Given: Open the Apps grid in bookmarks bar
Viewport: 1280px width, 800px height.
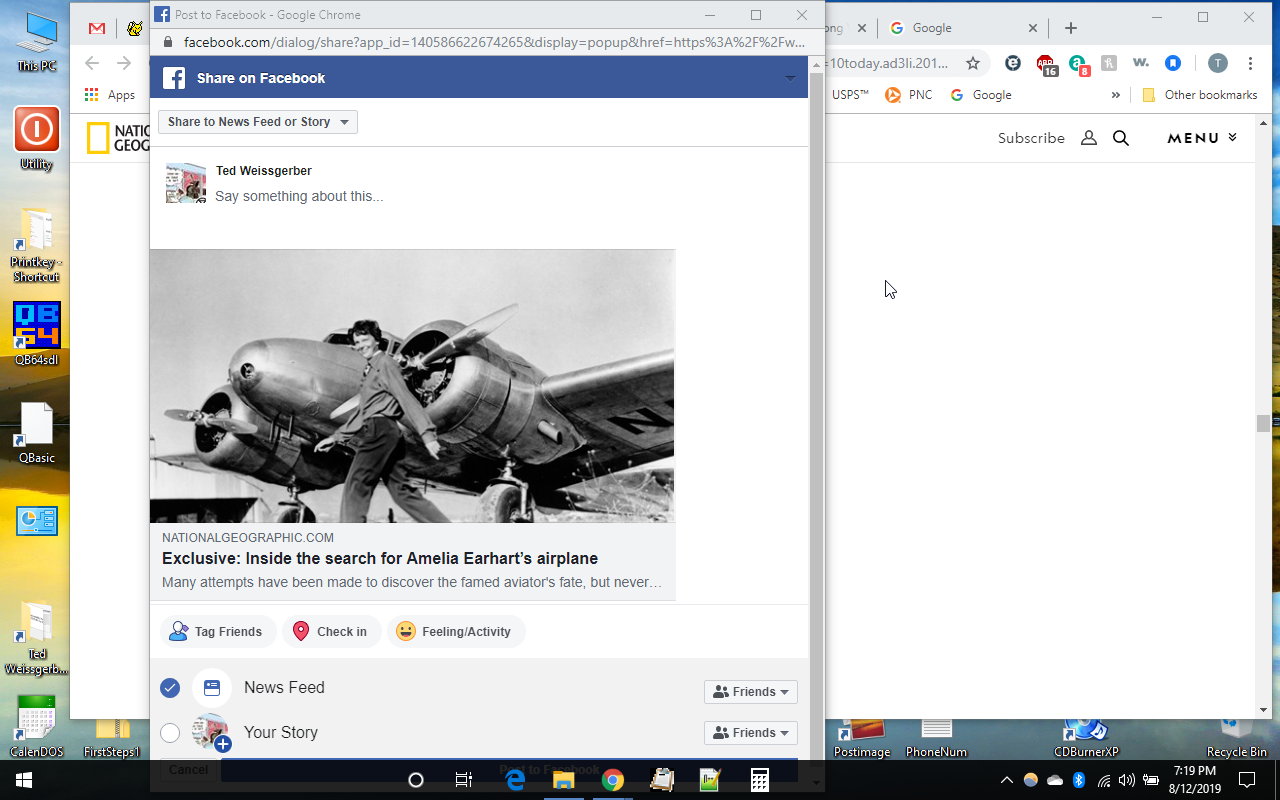Looking at the screenshot, I should tap(110, 95).
